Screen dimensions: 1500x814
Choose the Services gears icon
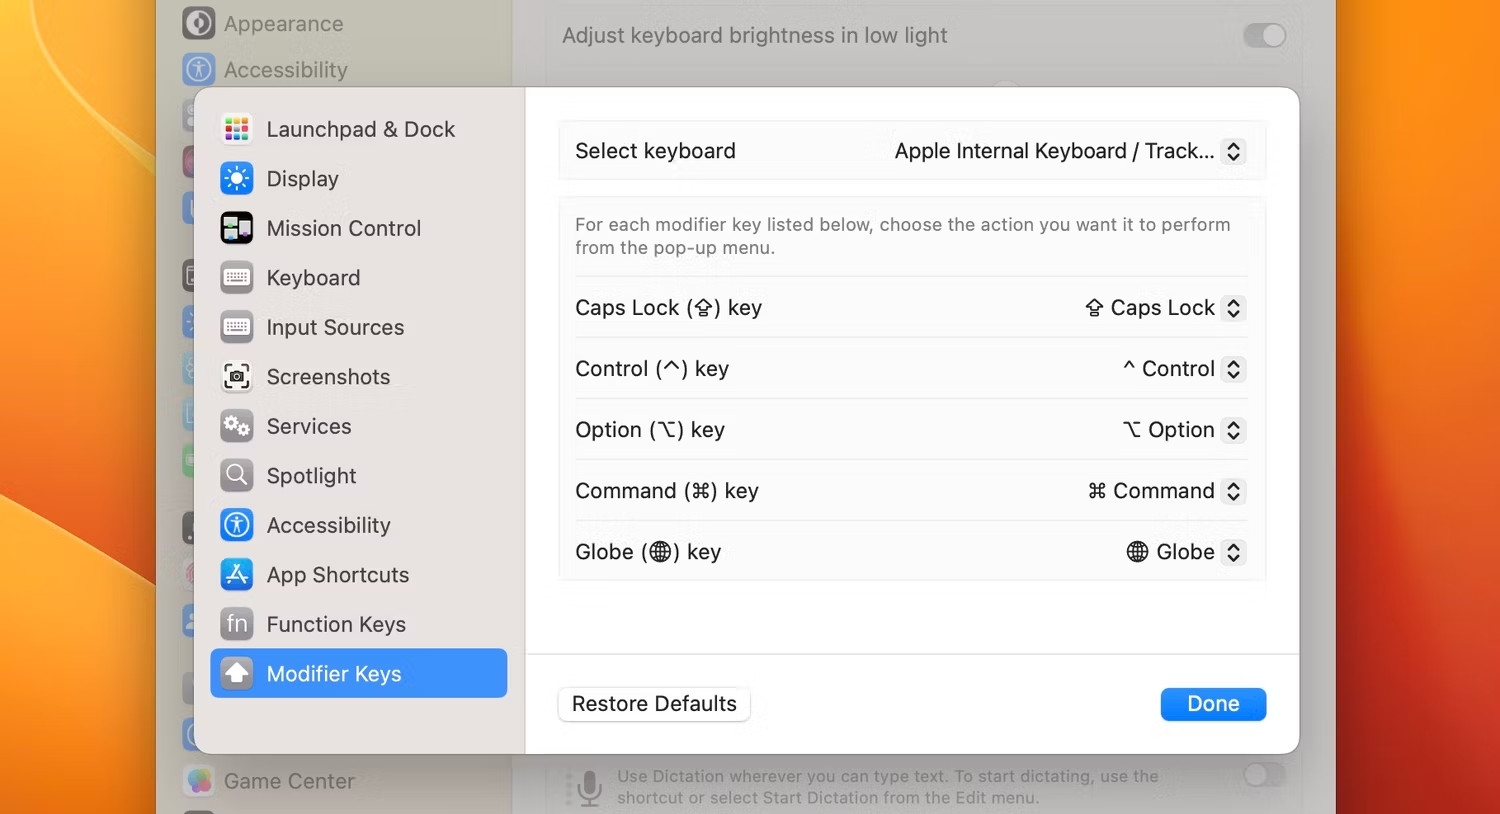[237, 426]
